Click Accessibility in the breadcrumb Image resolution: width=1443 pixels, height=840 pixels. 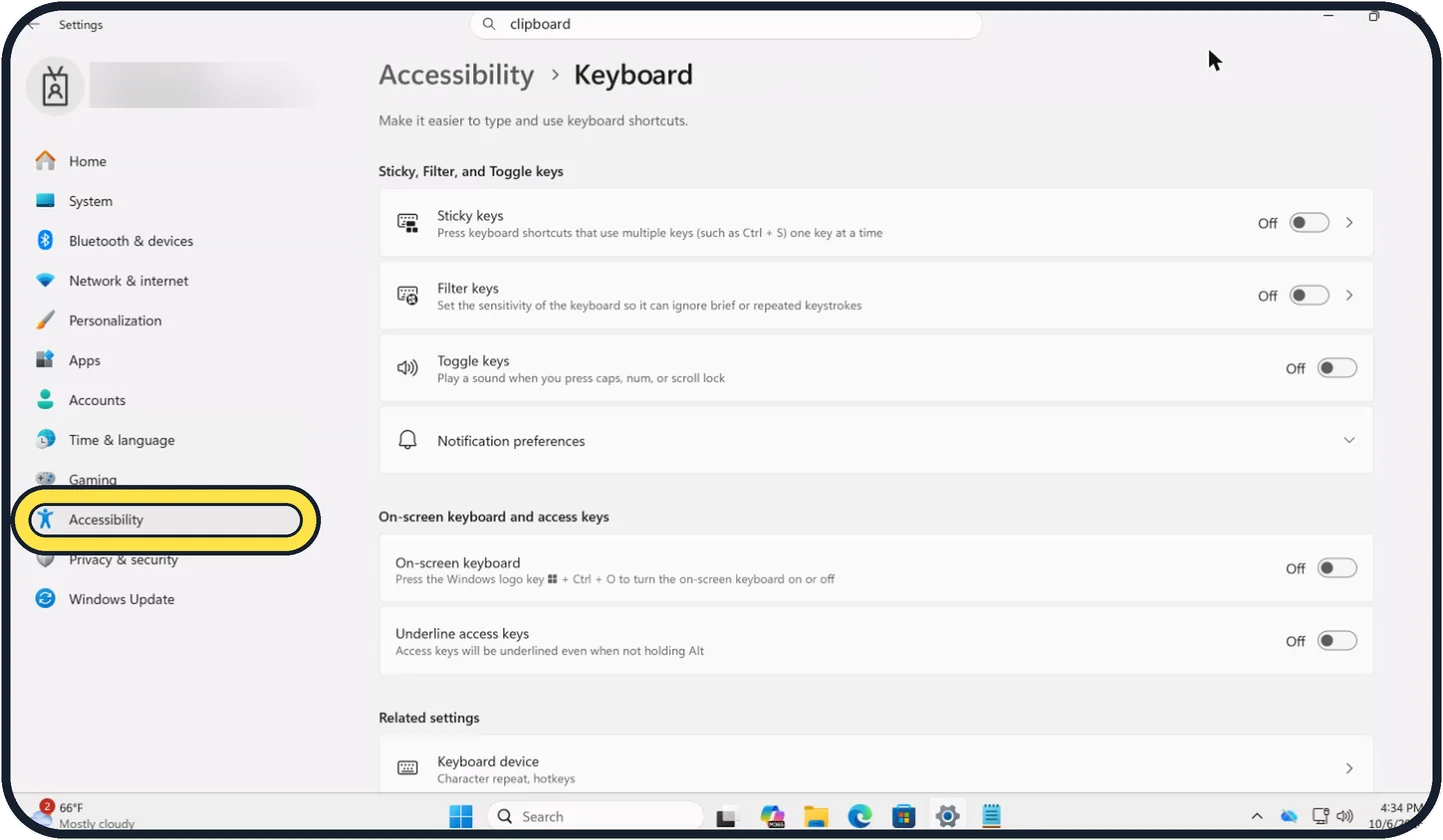[x=456, y=75]
